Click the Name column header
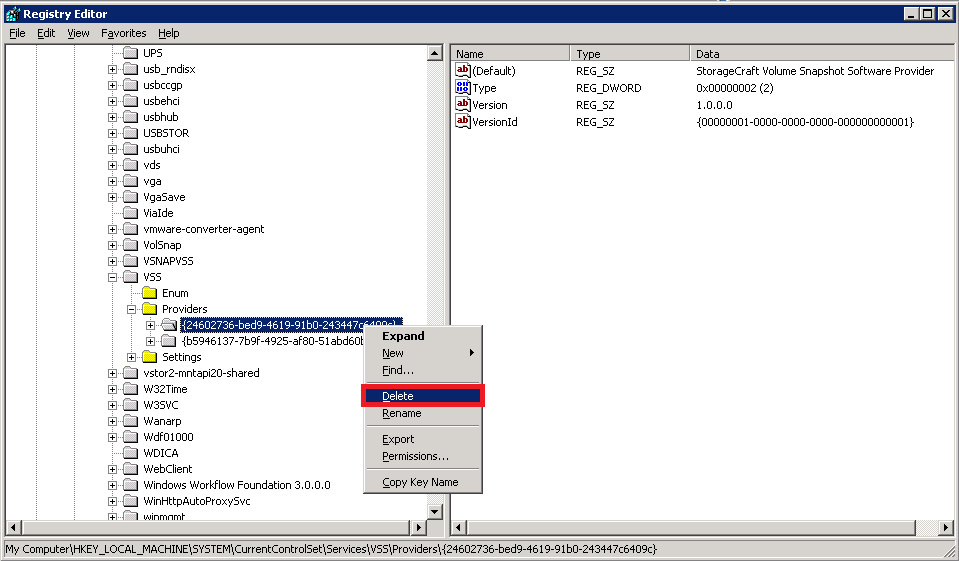The width and height of the screenshot is (959, 561). click(510, 54)
